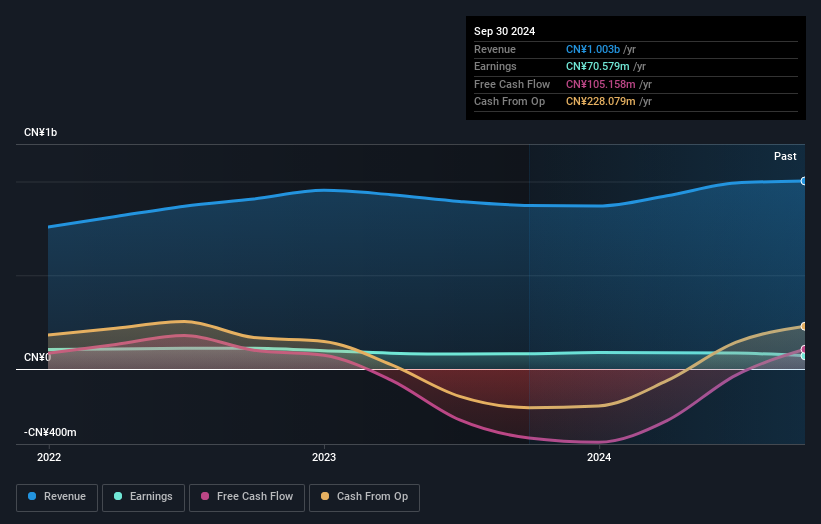Viewport: 821px width, 524px height.
Task: Click the 2023 x-axis label
Action: tap(324, 457)
